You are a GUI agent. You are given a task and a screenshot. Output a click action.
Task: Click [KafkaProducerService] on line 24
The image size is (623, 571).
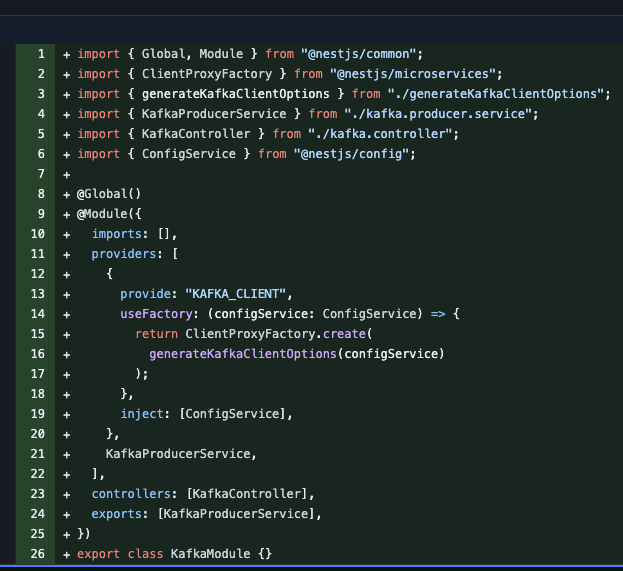pos(236,514)
